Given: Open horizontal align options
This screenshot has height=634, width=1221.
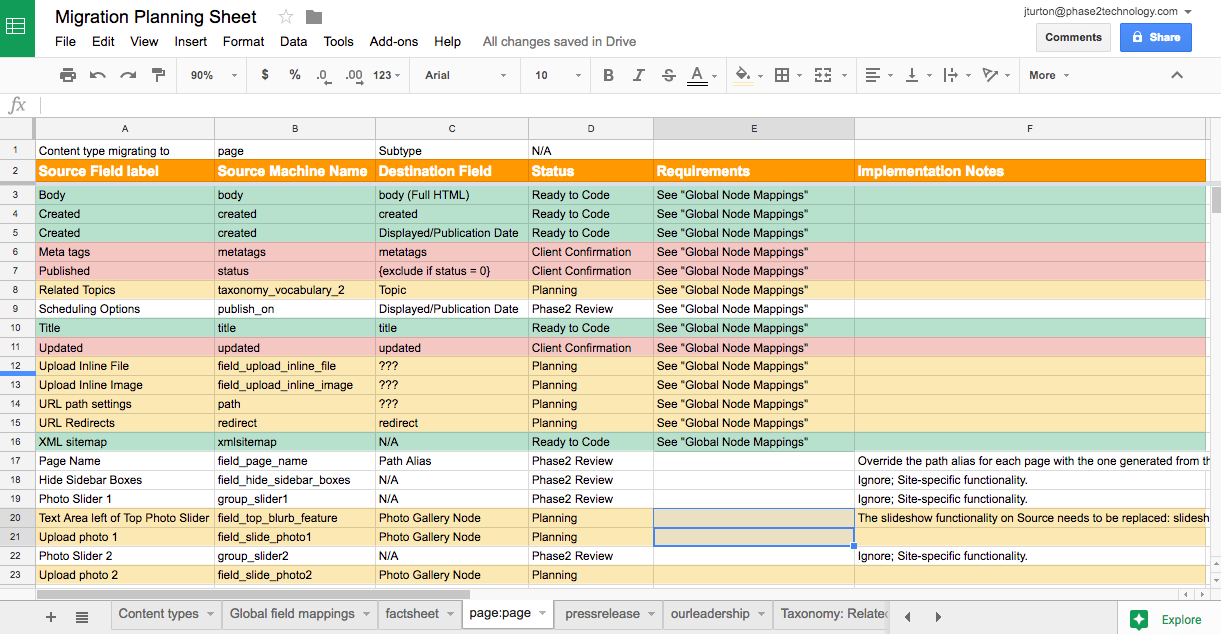Looking at the screenshot, I should point(872,75).
